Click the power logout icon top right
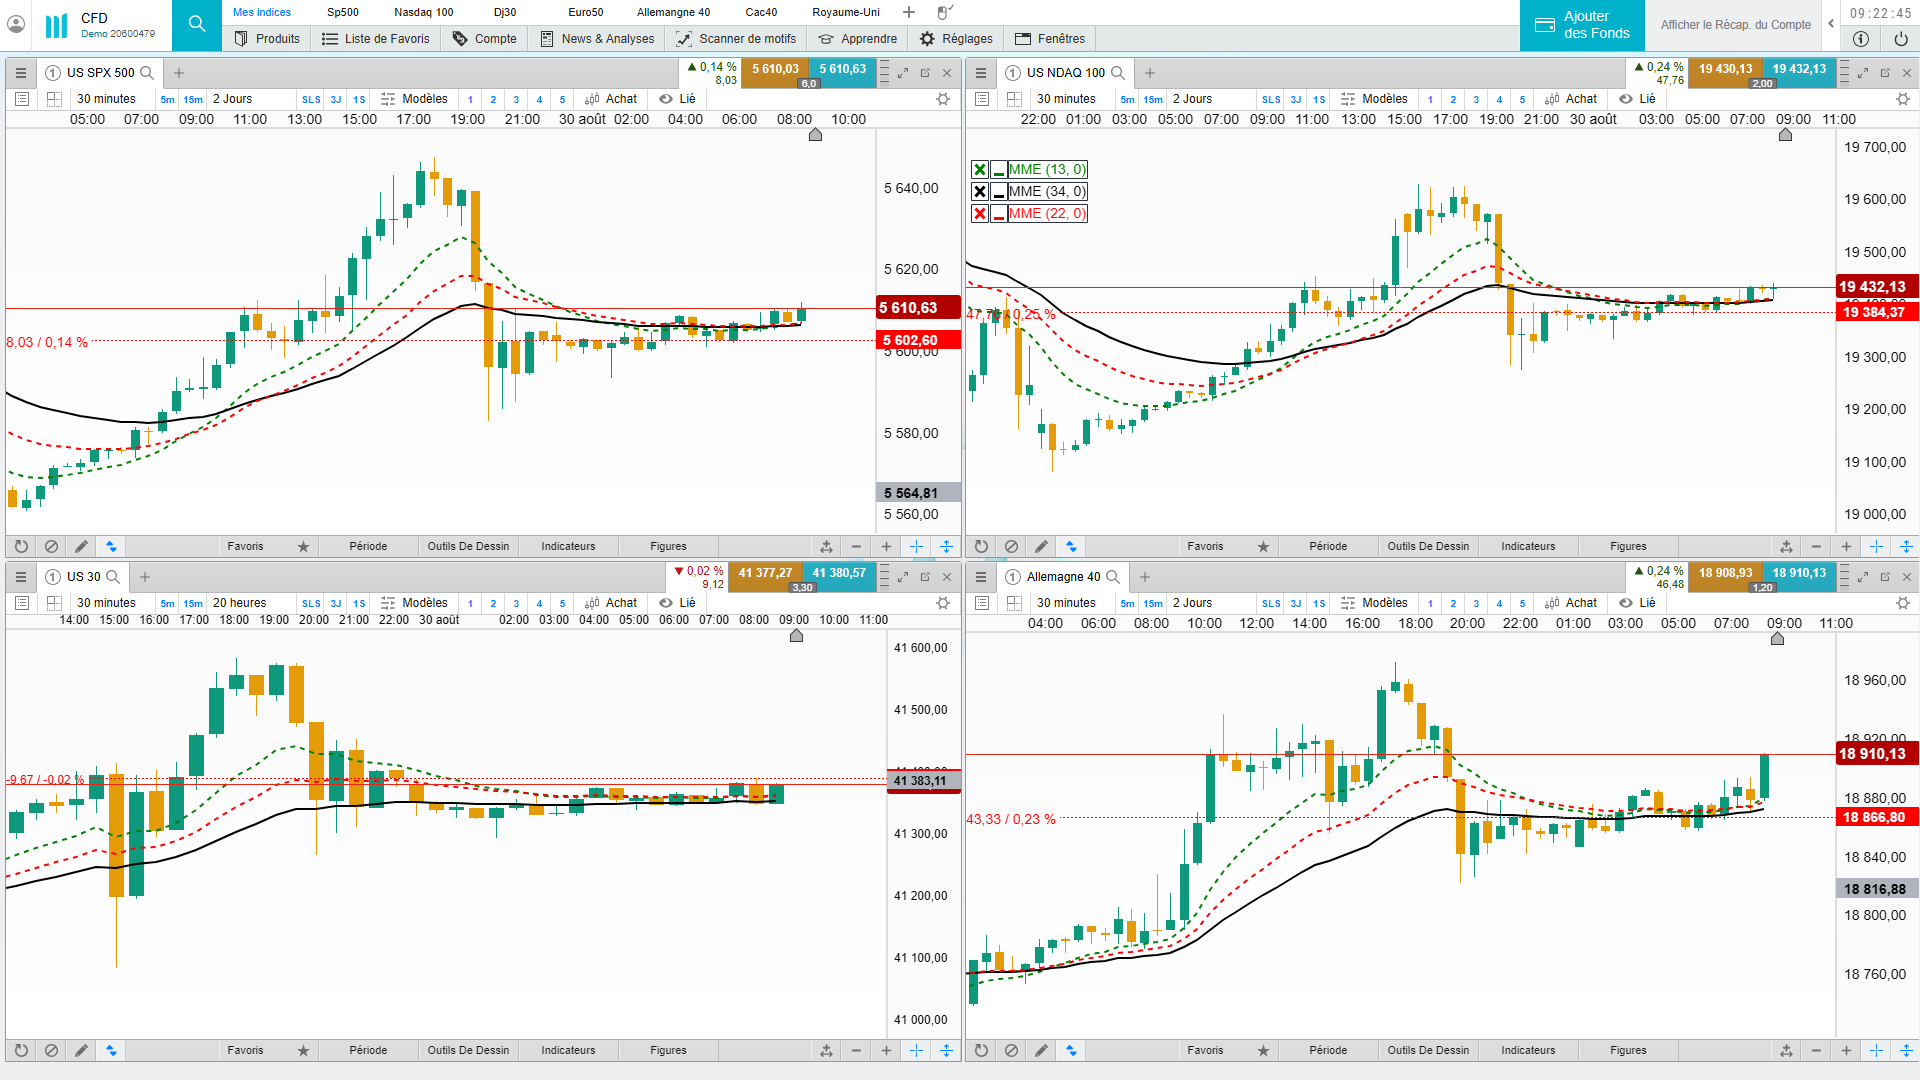 pyautogui.click(x=1900, y=39)
